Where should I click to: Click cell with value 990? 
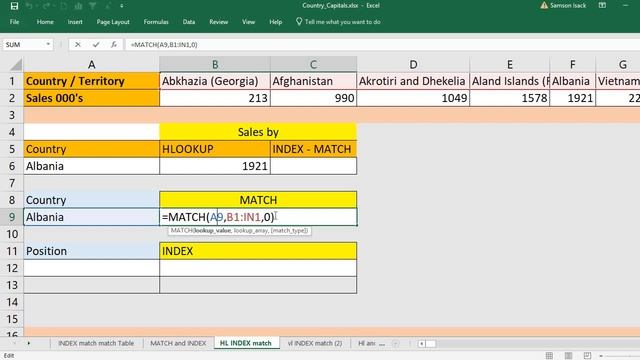313,98
